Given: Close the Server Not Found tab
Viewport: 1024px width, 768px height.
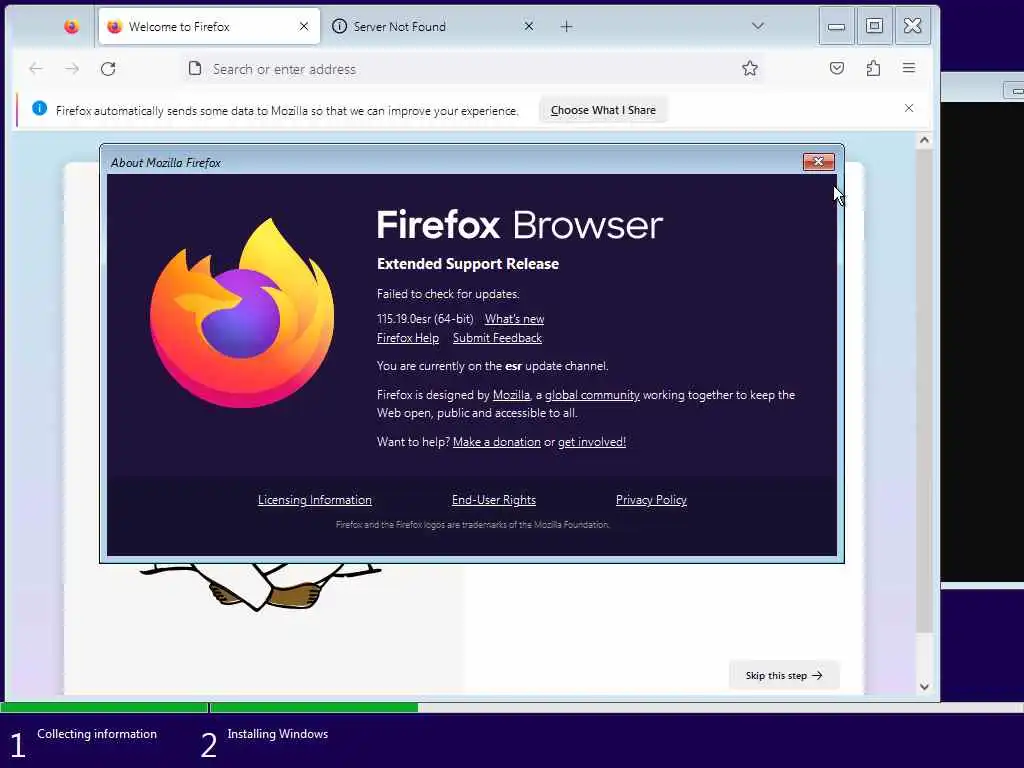Looking at the screenshot, I should point(529,26).
